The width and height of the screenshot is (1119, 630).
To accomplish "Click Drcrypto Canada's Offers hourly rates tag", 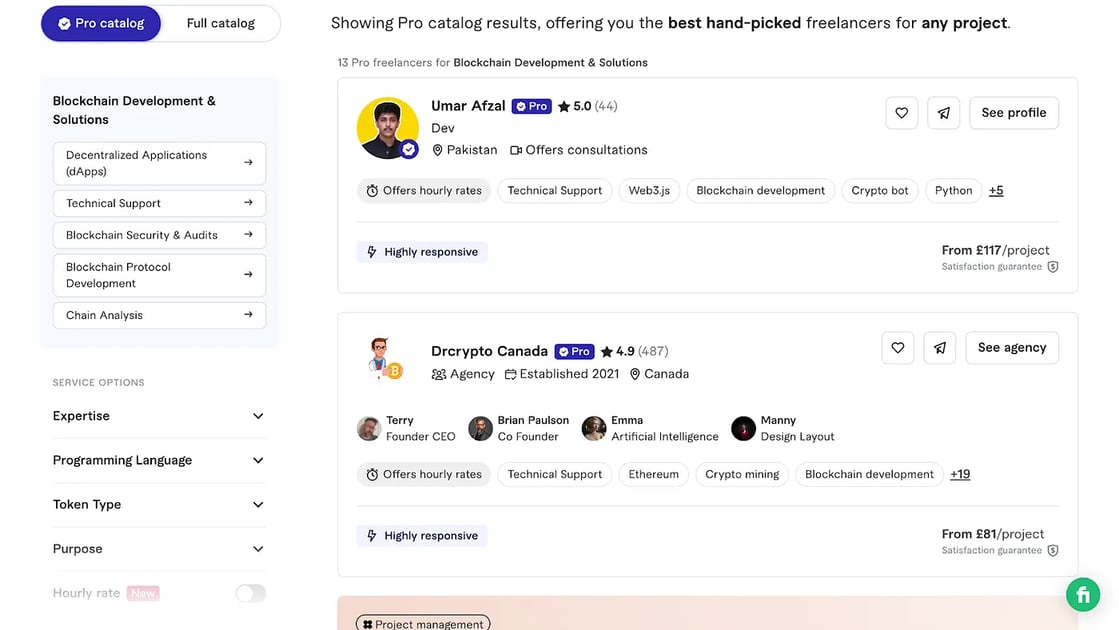I will 424,474.
